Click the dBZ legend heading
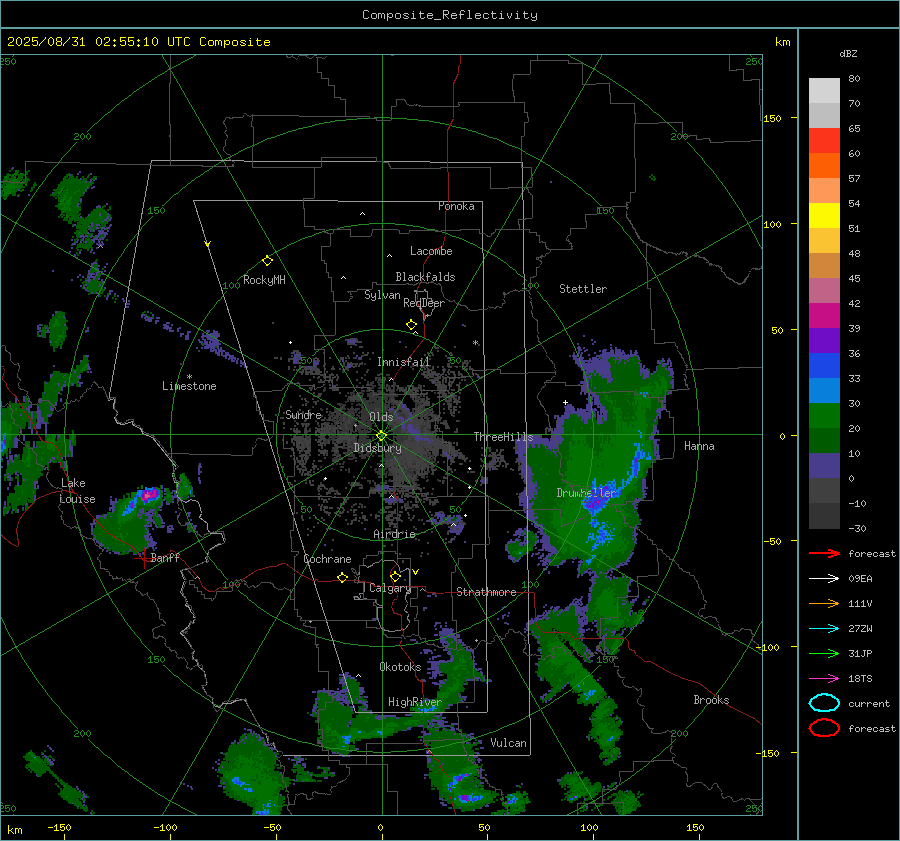The height and width of the screenshot is (841, 900). pos(848,53)
